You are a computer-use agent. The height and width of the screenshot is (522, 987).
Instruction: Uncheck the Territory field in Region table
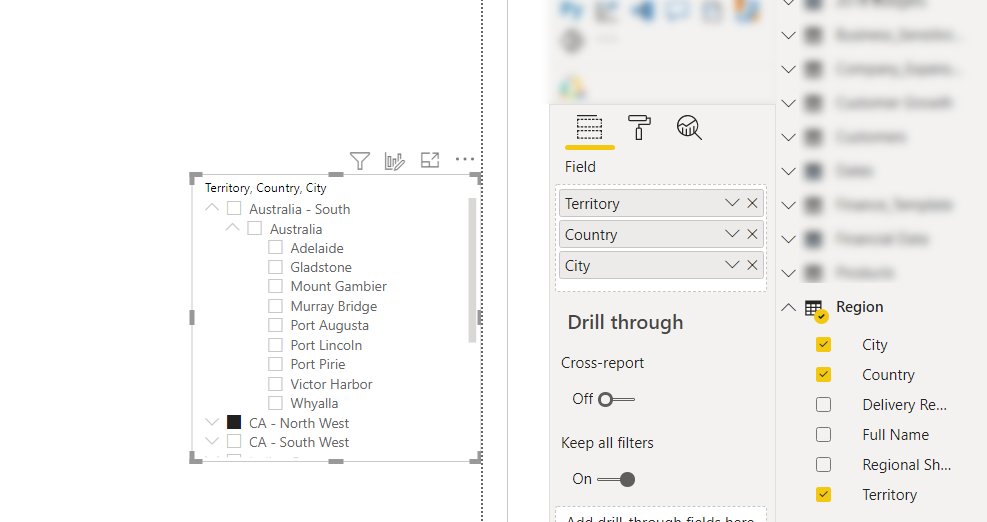[823, 494]
